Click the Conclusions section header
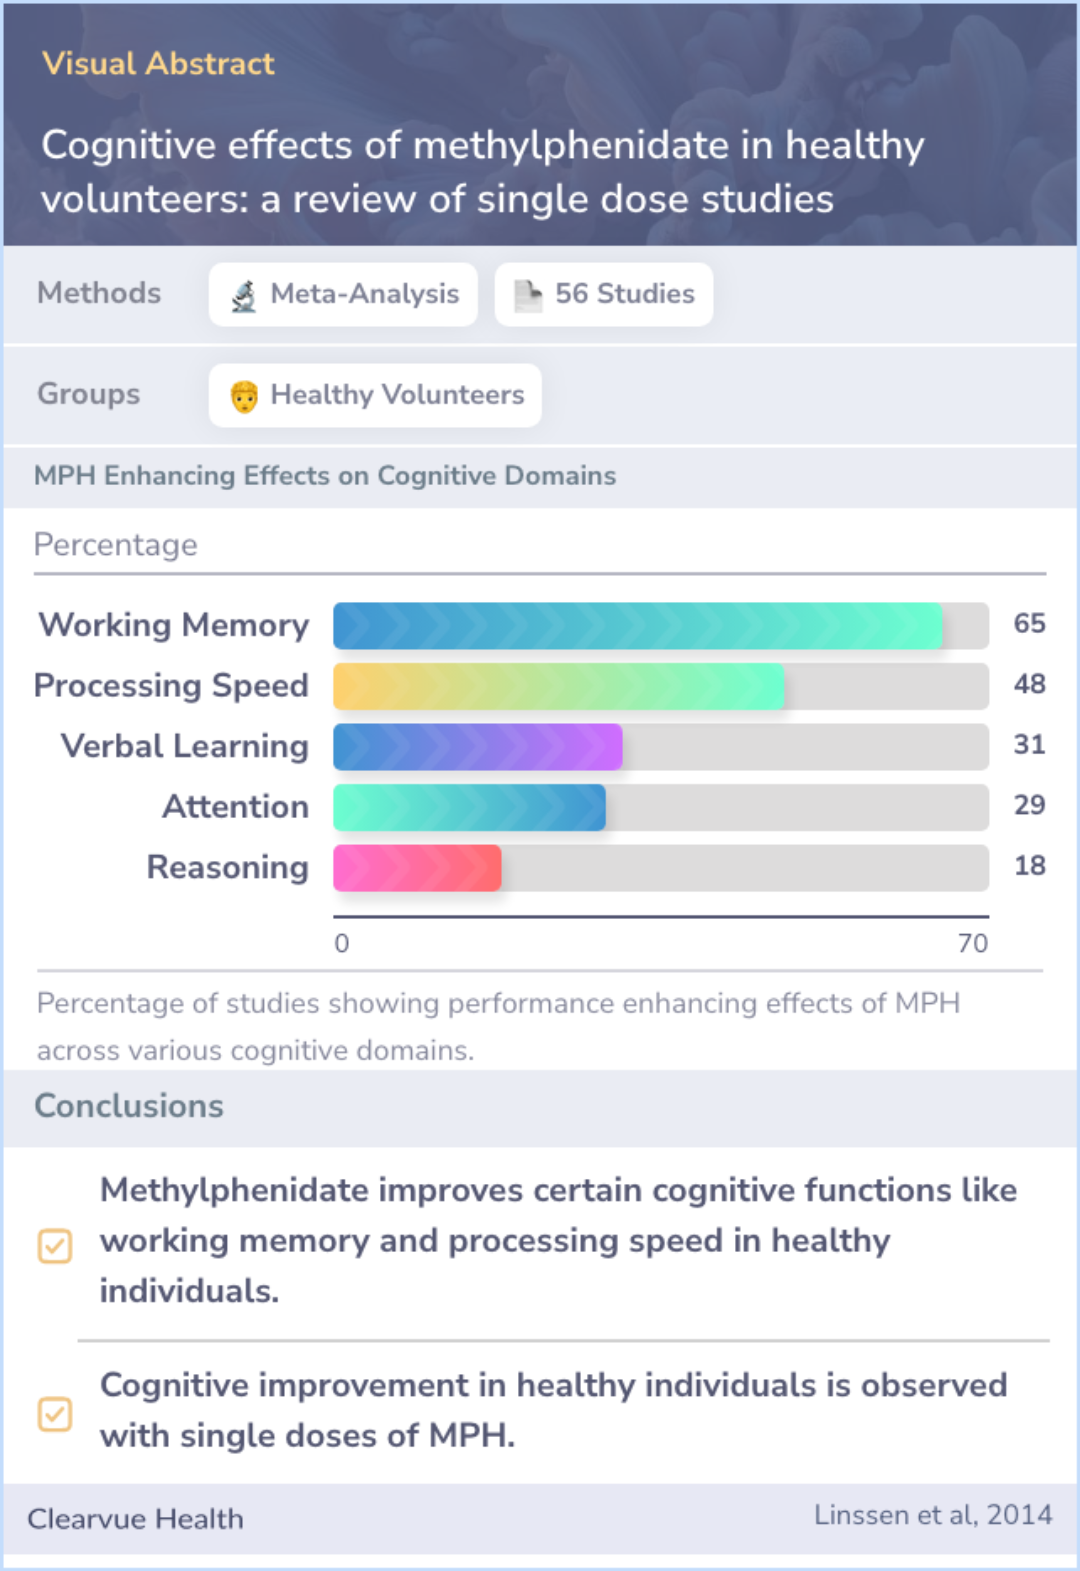Viewport: 1080px width, 1571px height. [x=129, y=1106]
